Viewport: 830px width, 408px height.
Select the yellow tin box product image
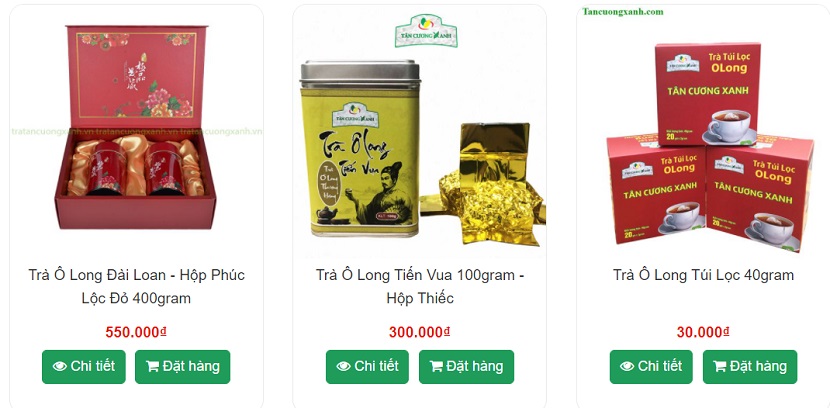(422, 148)
